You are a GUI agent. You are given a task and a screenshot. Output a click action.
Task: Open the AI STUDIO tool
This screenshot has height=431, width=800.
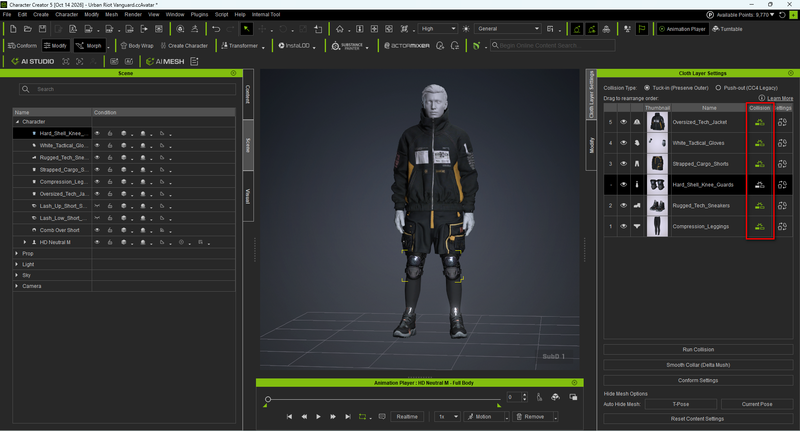(33, 61)
